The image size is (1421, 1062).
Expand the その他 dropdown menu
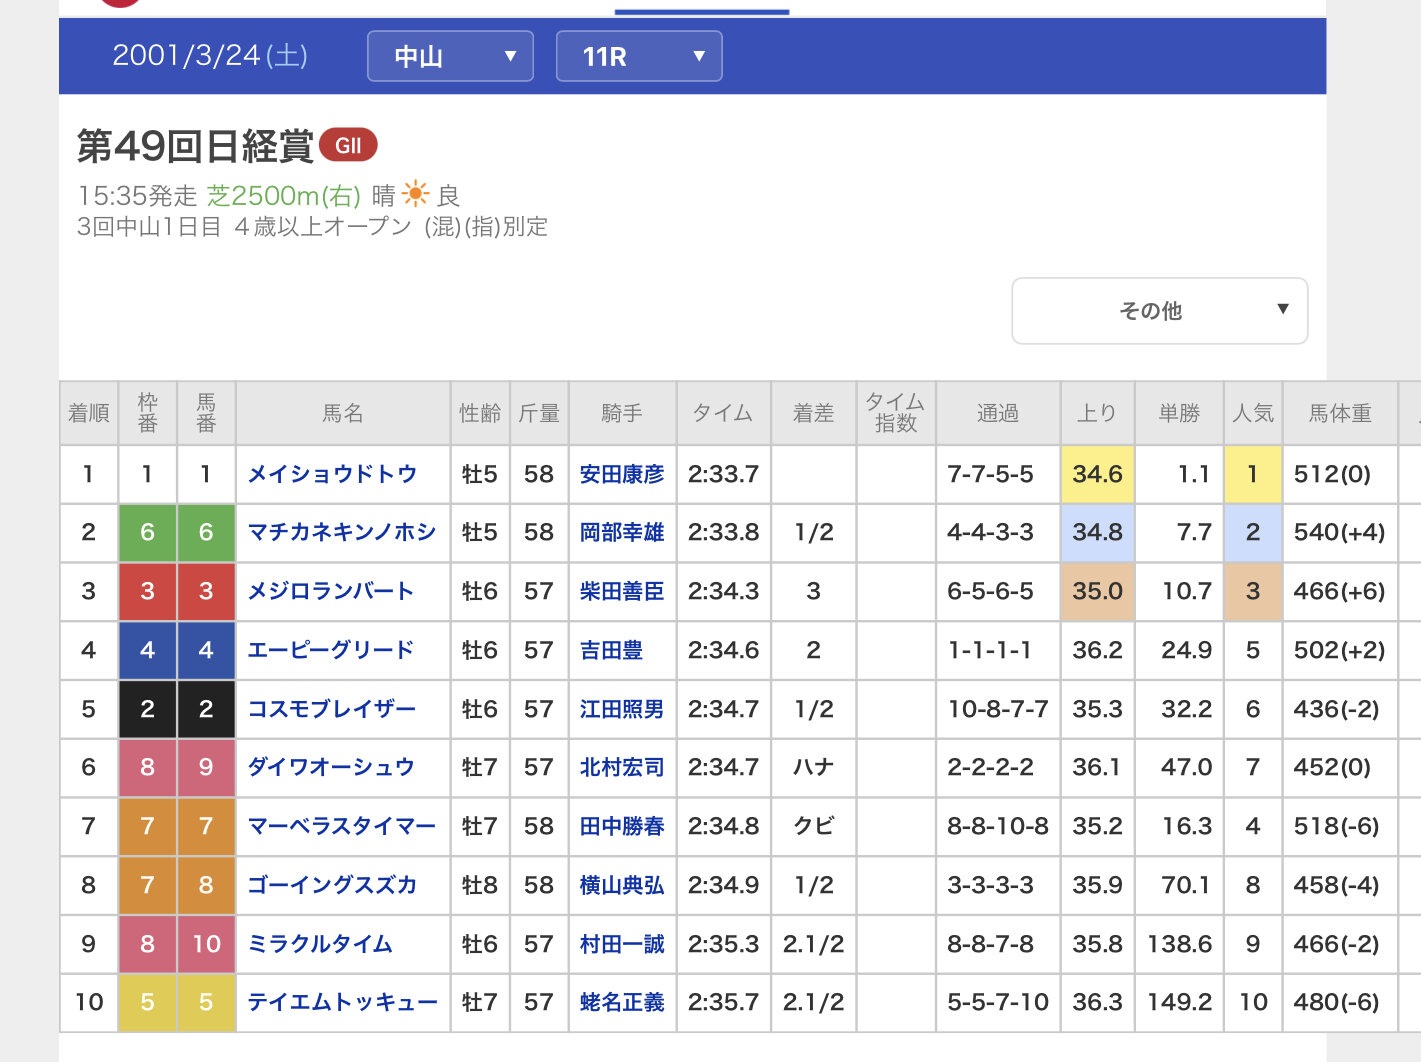(x=1159, y=311)
